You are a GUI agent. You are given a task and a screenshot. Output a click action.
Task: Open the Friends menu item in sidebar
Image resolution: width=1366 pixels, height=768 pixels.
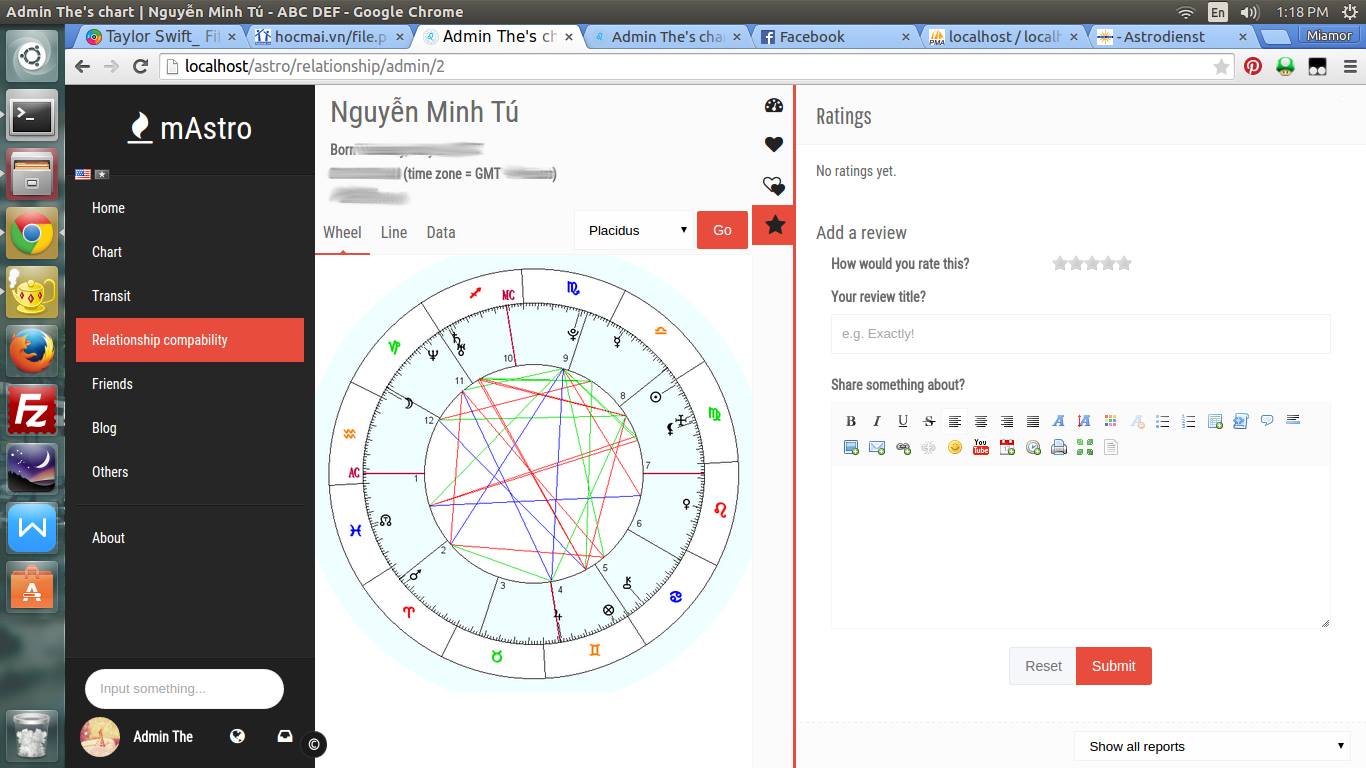(x=112, y=384)
